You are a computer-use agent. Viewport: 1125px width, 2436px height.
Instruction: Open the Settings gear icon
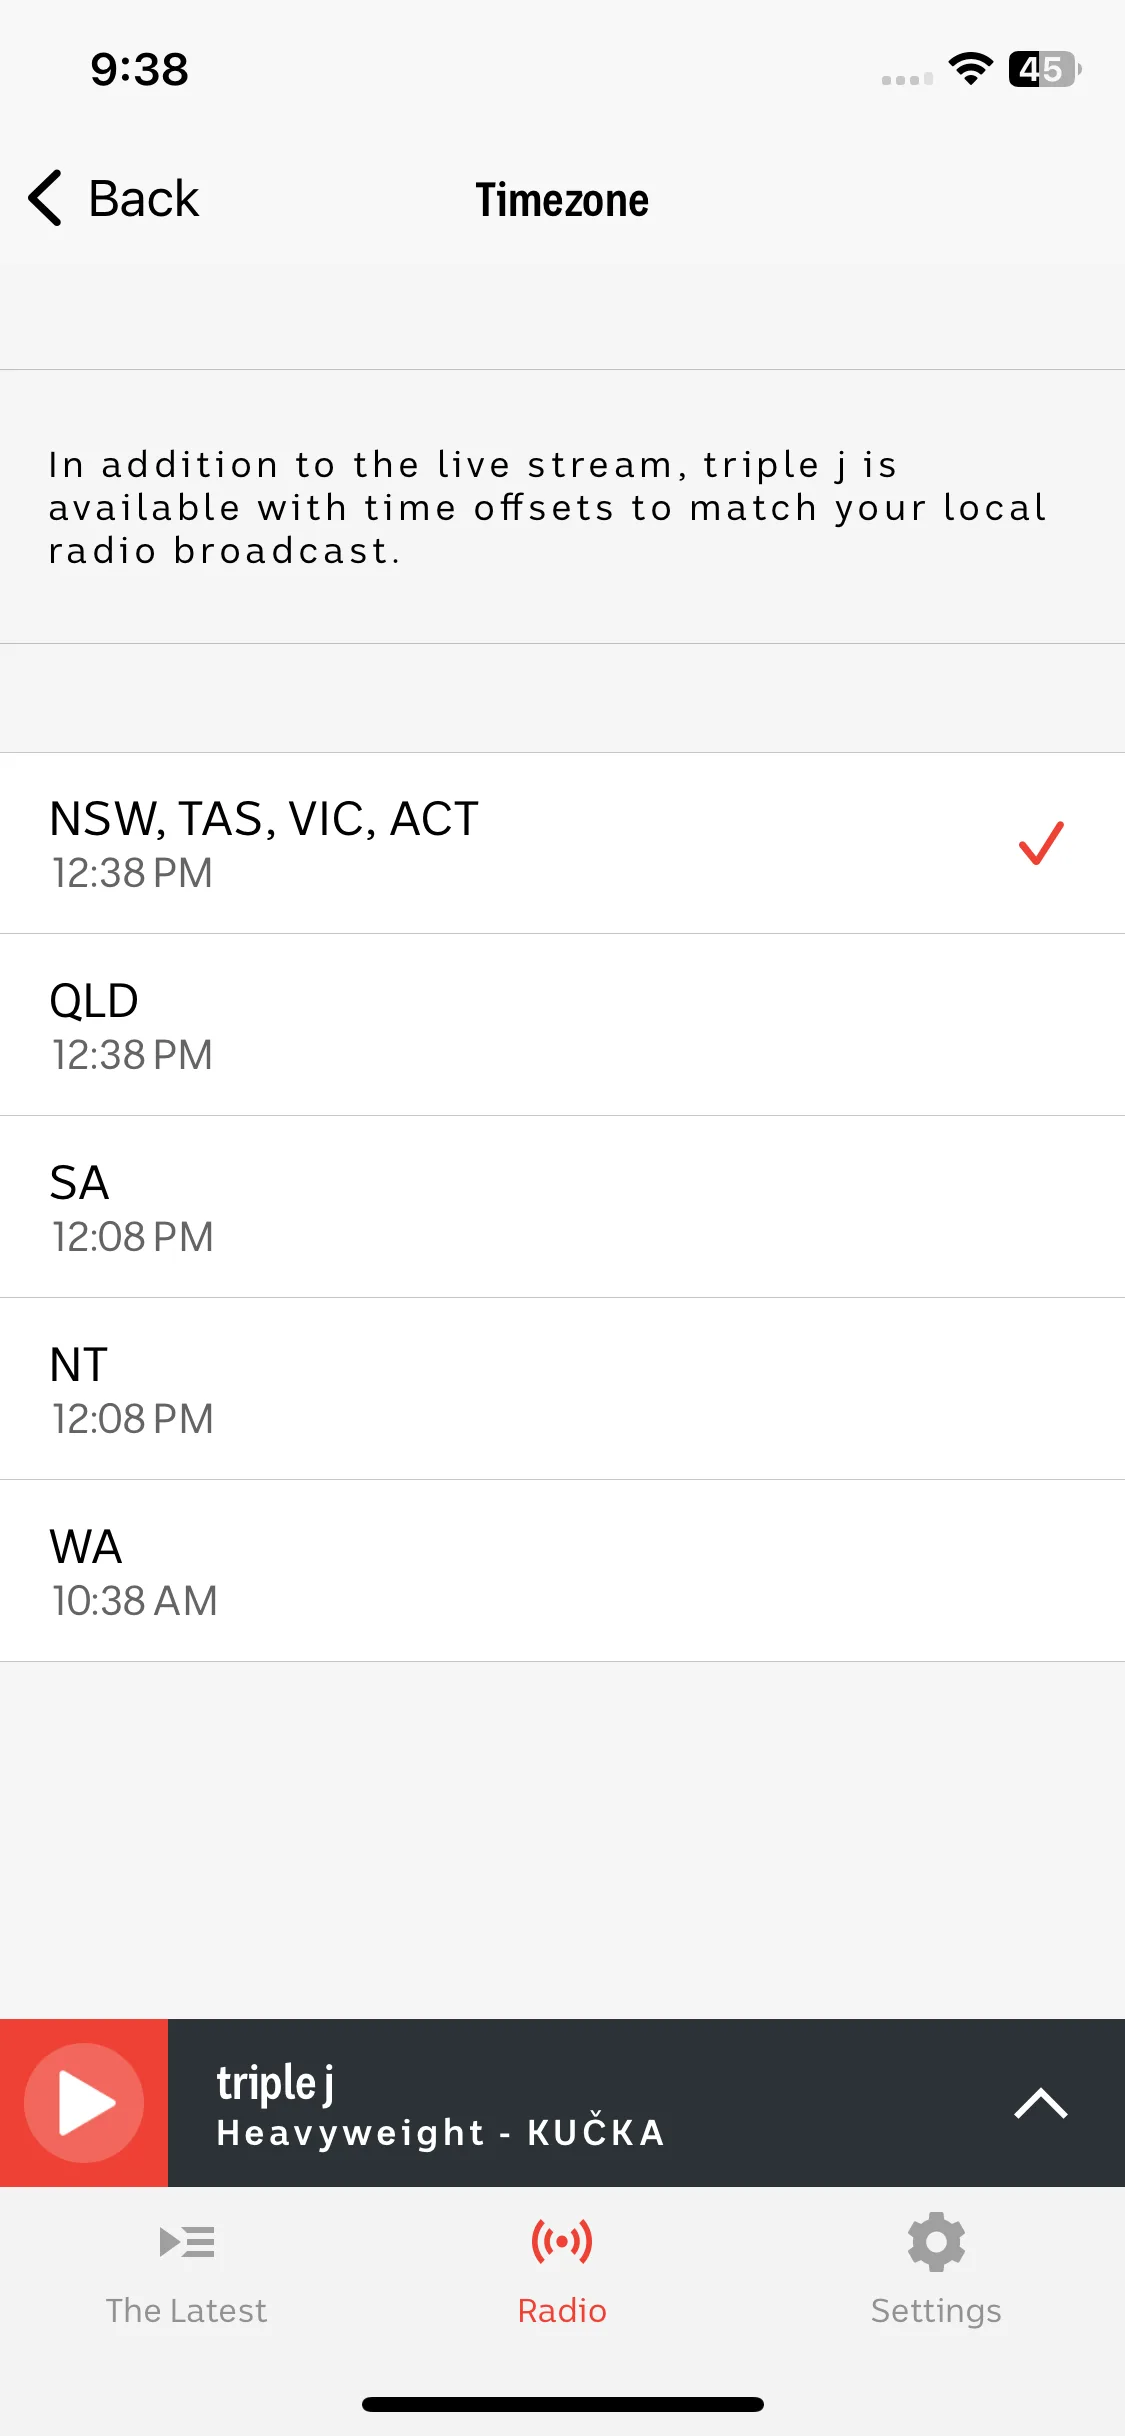click(936, 2242)
